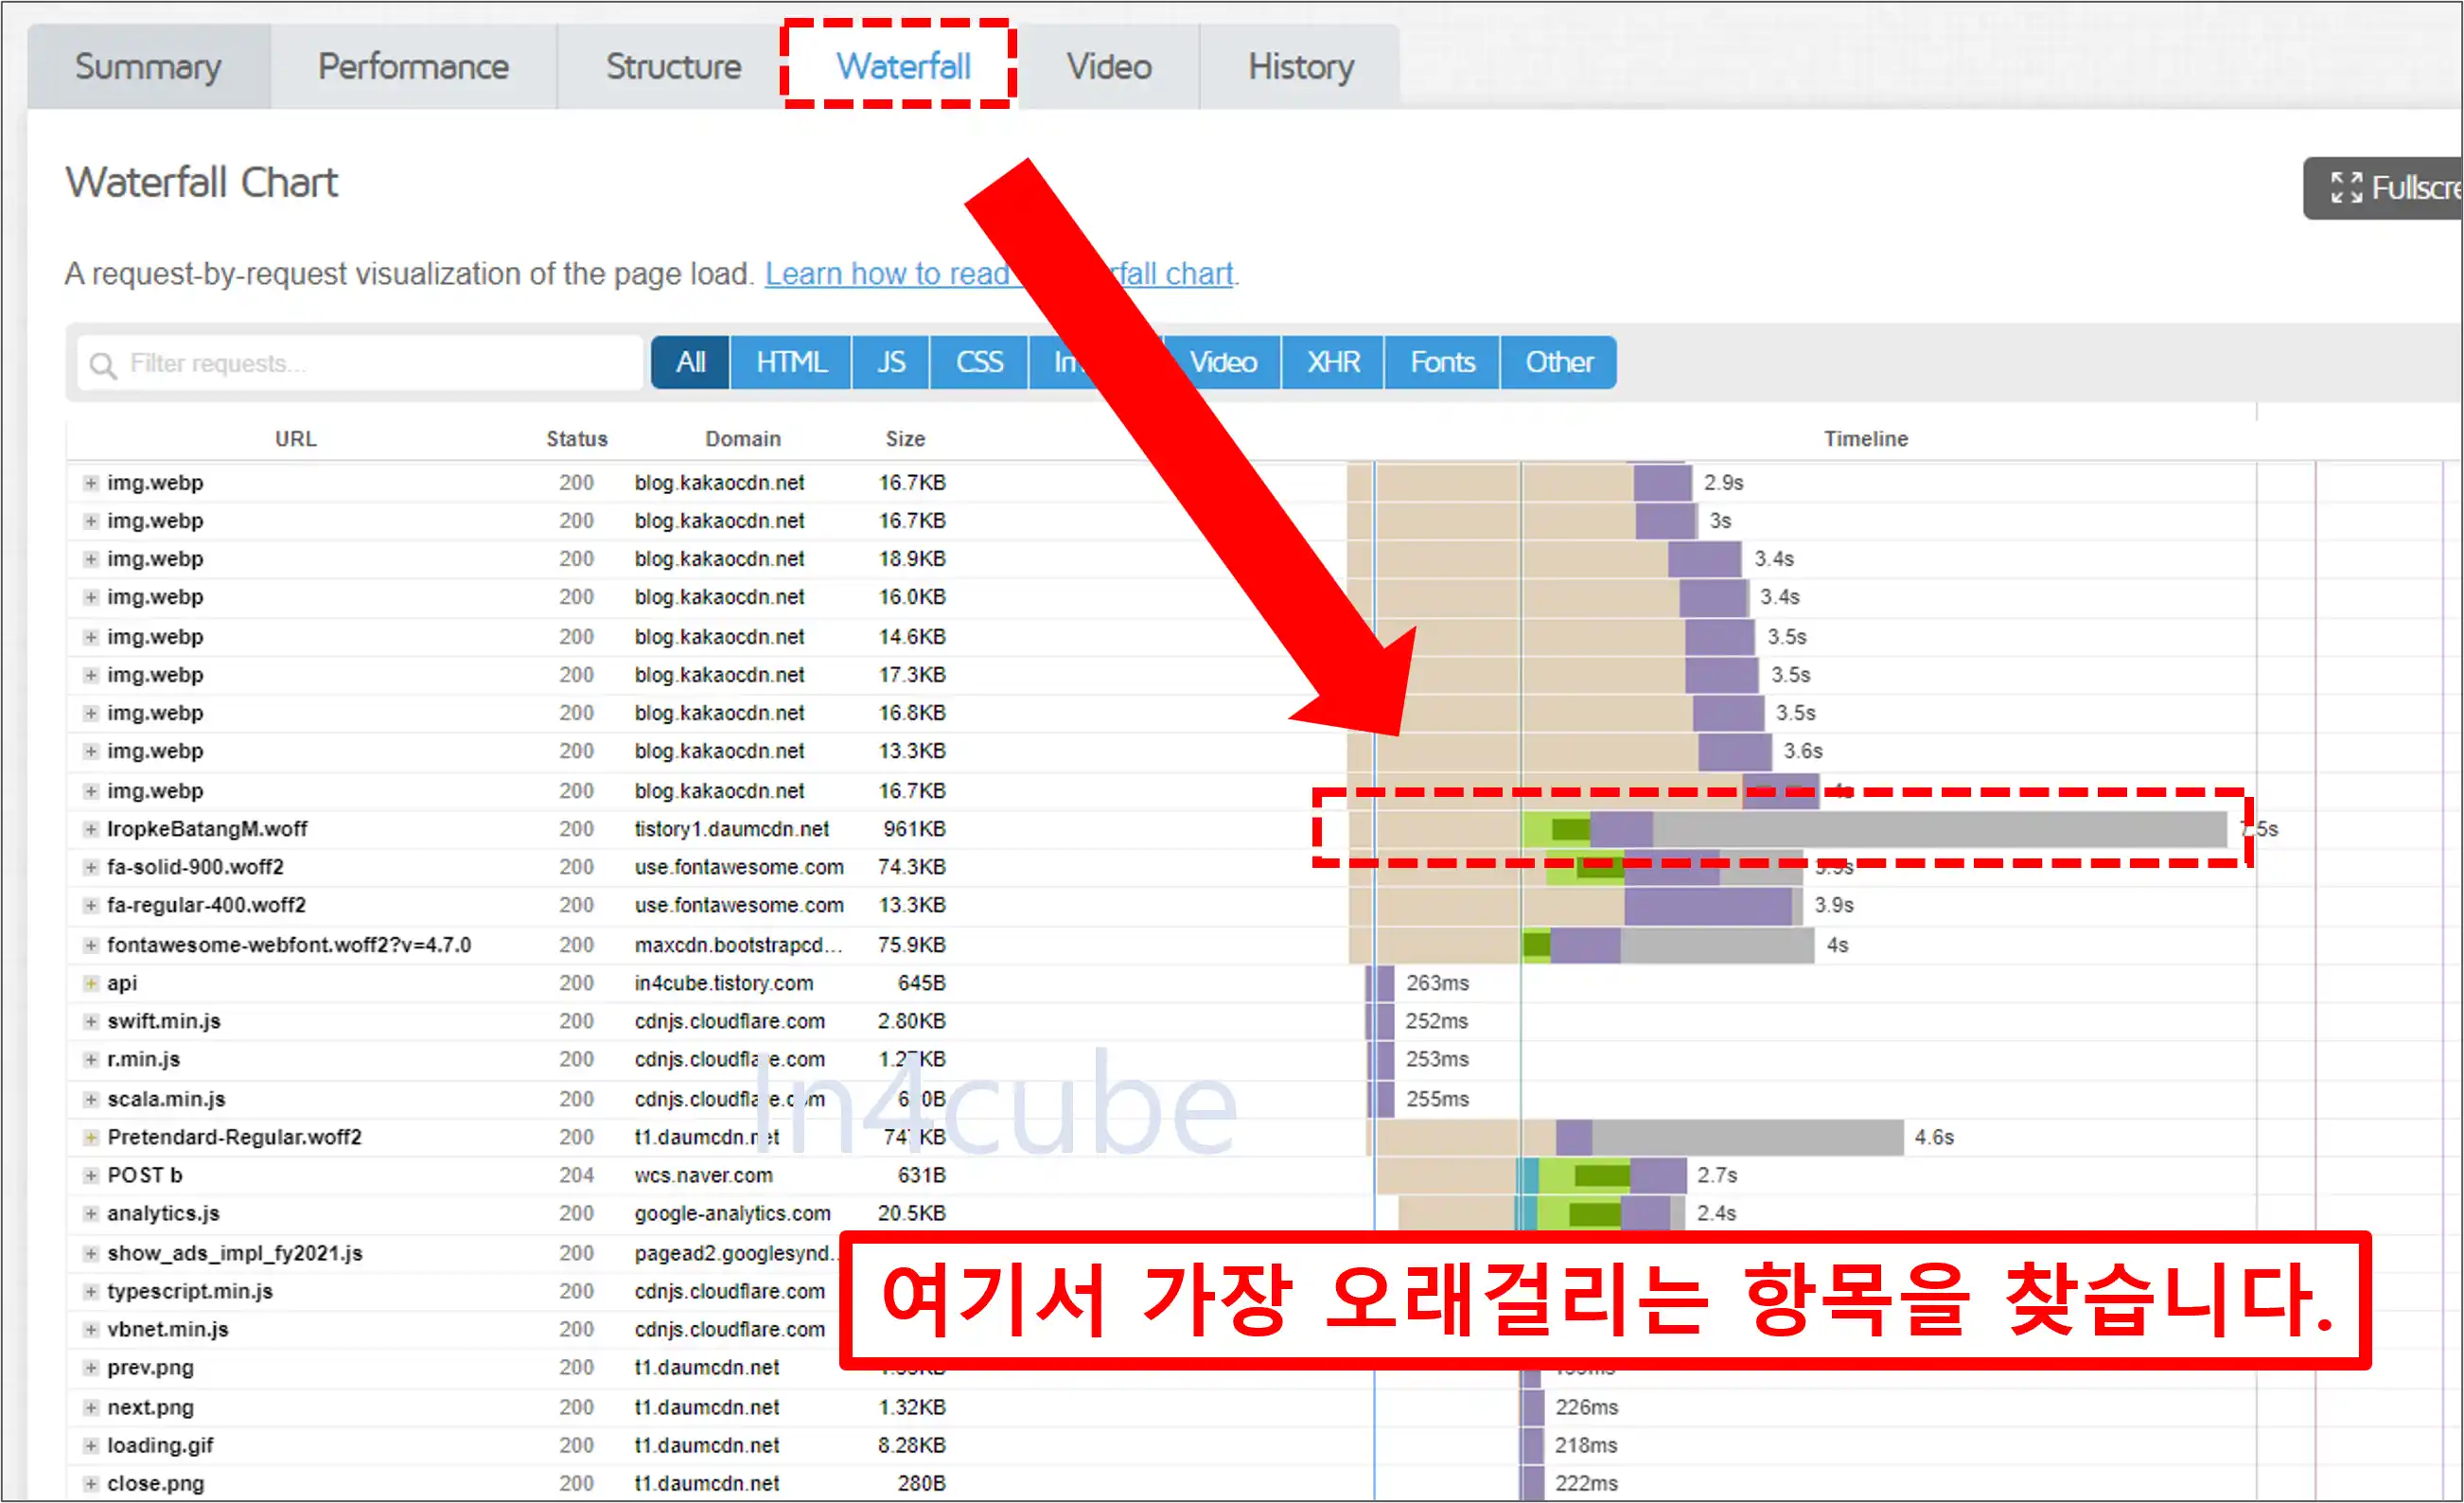Click the 8.28KB size cell for loading.gif
The width and height of the screenshot is (2464, 1503).
[x=911, y=1445]
